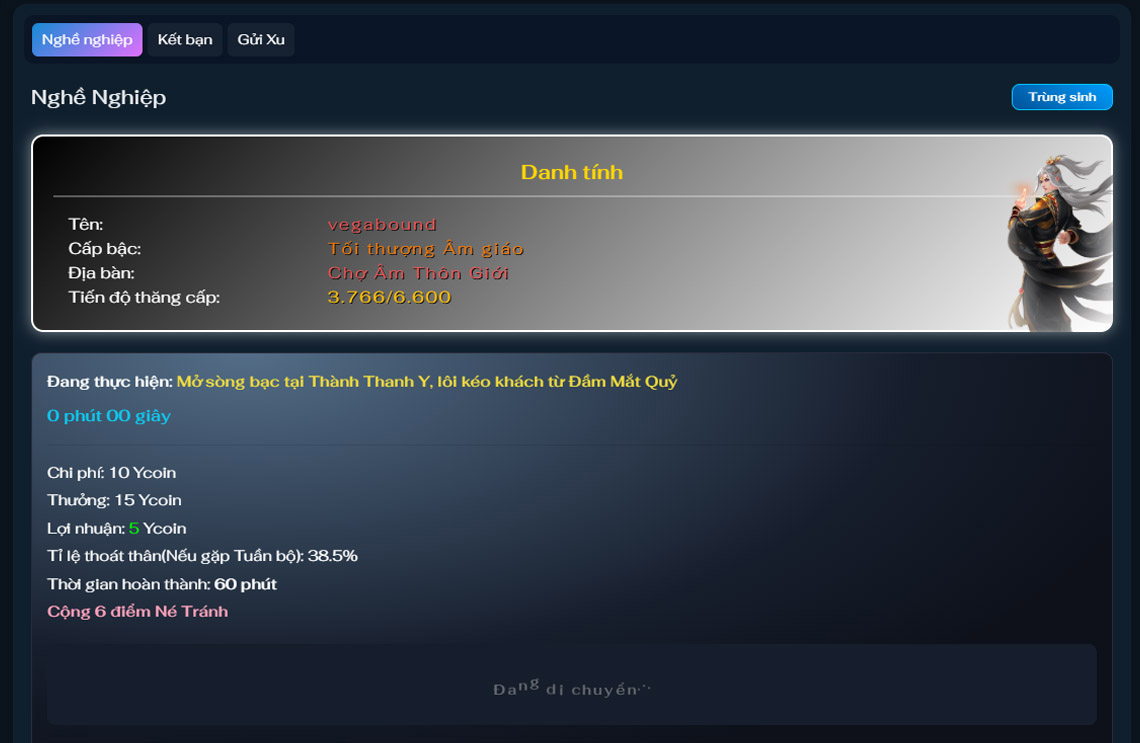Click the Nghề Nghiệp page heading
The image size is (1140, 743).
click(99, 97)
